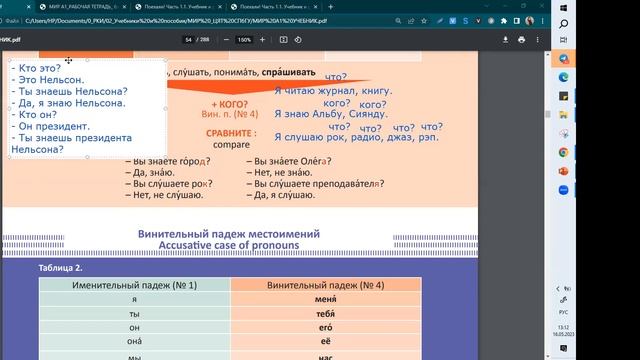Open Zoom from the taskbar
Image resolution: width=640 pixels, height=360 pixels.
click(x=564, y=190)
